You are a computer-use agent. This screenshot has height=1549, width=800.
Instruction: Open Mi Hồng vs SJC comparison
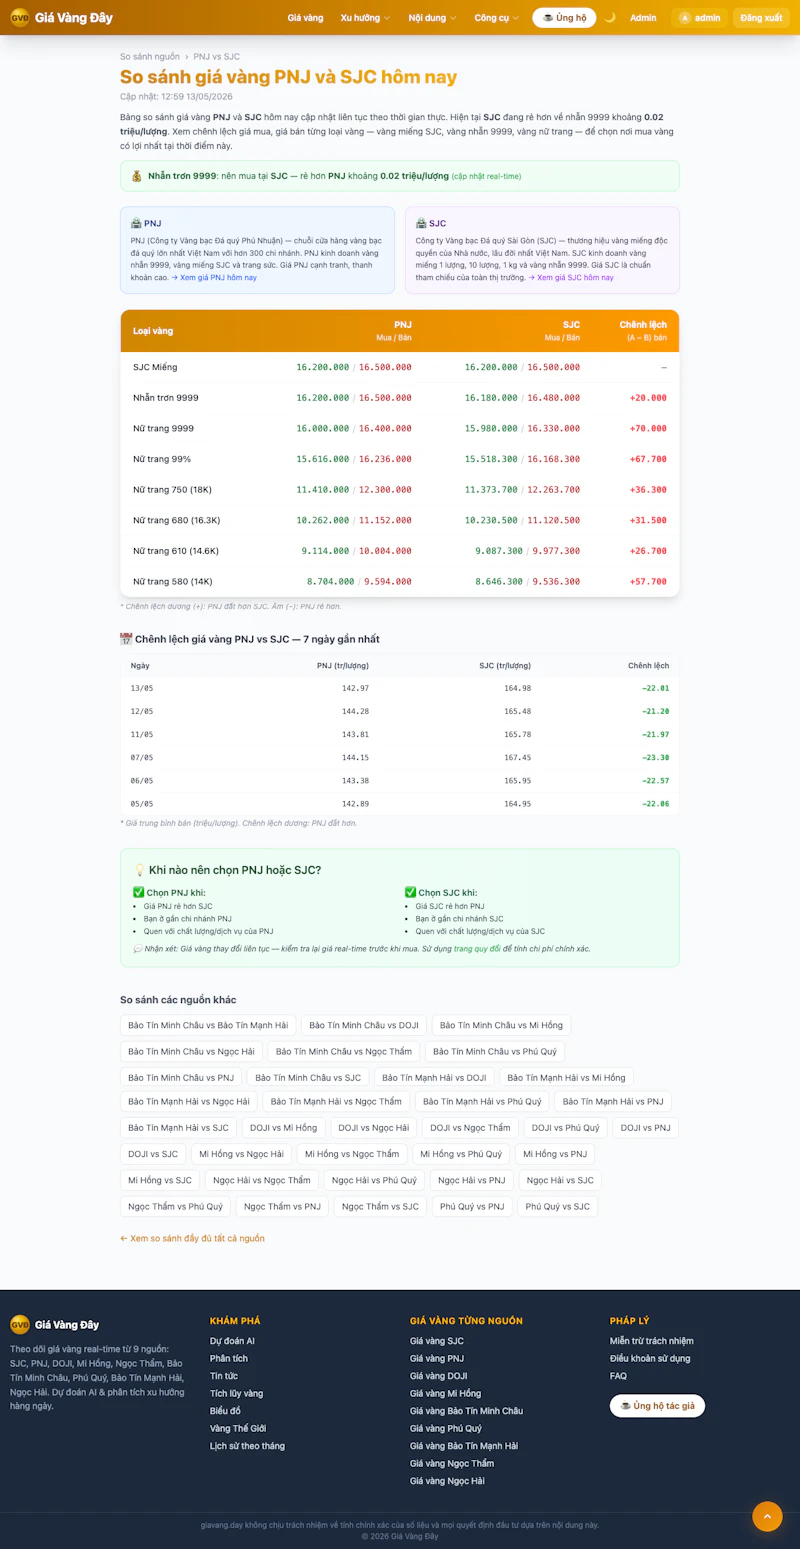tap(160, 1180)
